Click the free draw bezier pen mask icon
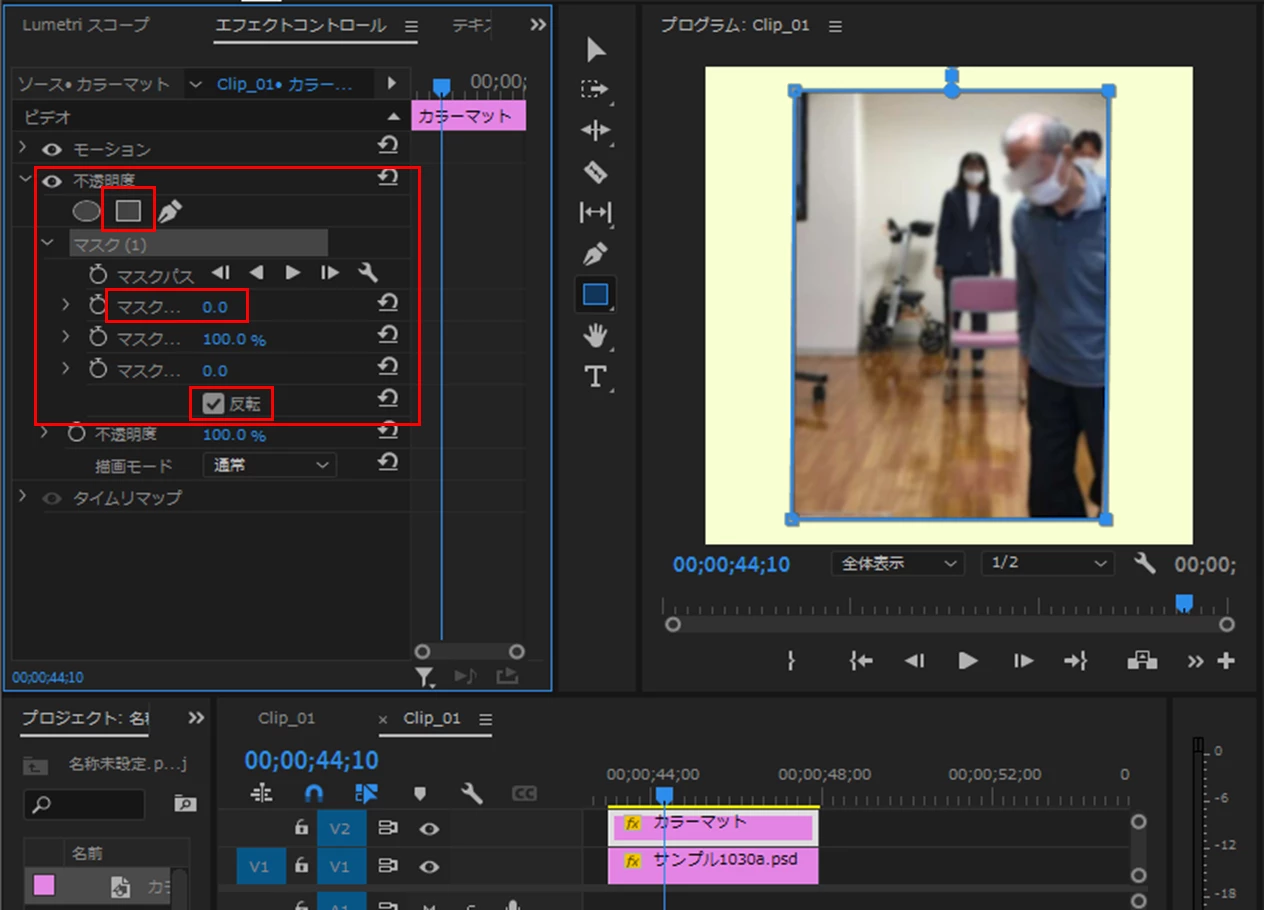The image size is (1264, 910). pyautogui.click(x=170, y=211)
